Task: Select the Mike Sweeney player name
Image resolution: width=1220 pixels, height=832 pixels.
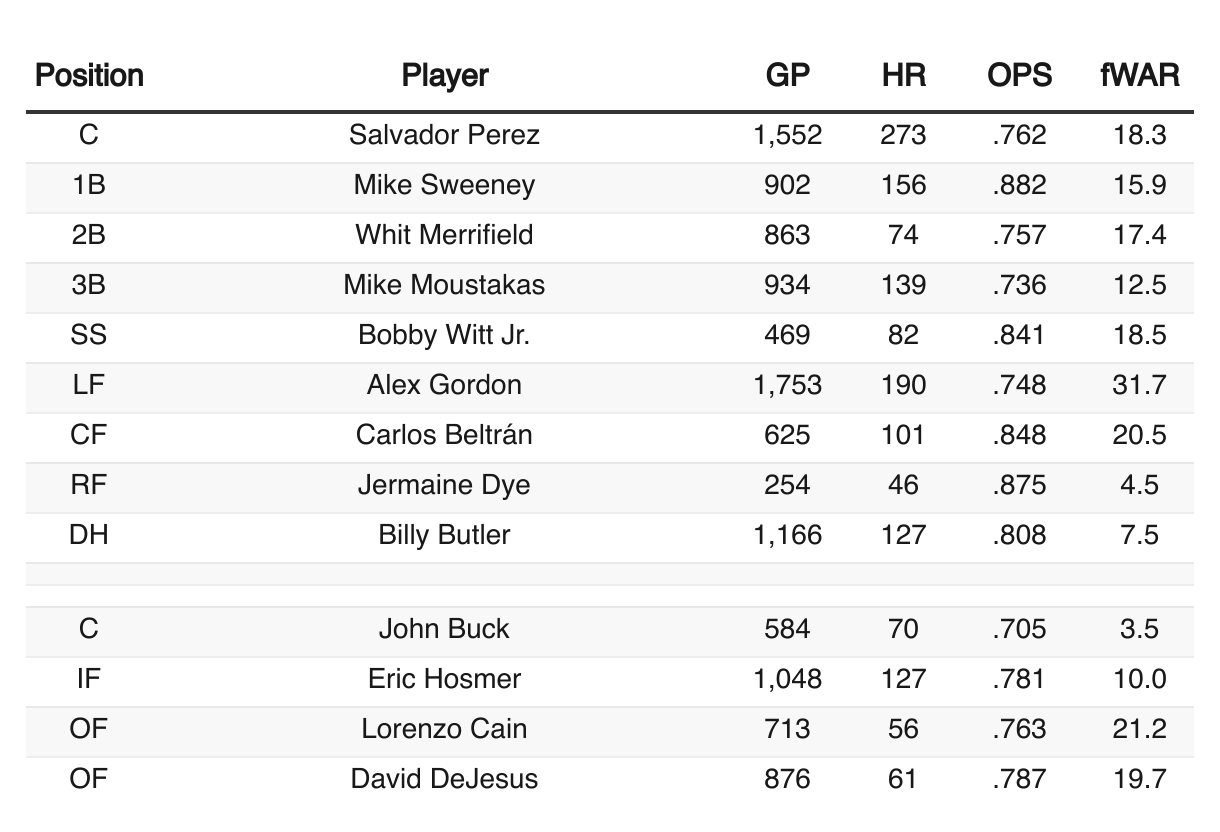Action: pos(444,185)
